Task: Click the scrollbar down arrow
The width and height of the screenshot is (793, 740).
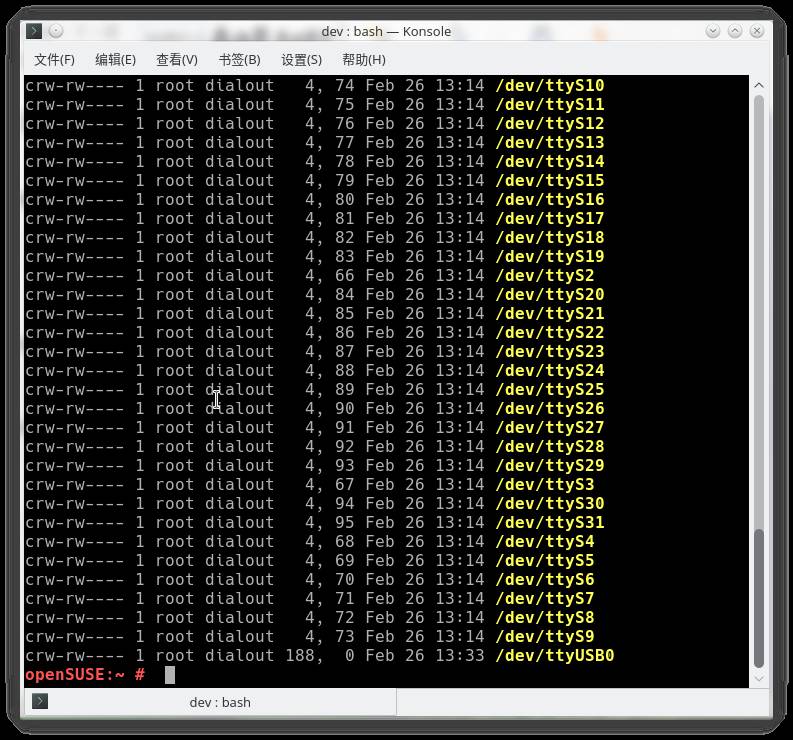Action: pos(759,679)
